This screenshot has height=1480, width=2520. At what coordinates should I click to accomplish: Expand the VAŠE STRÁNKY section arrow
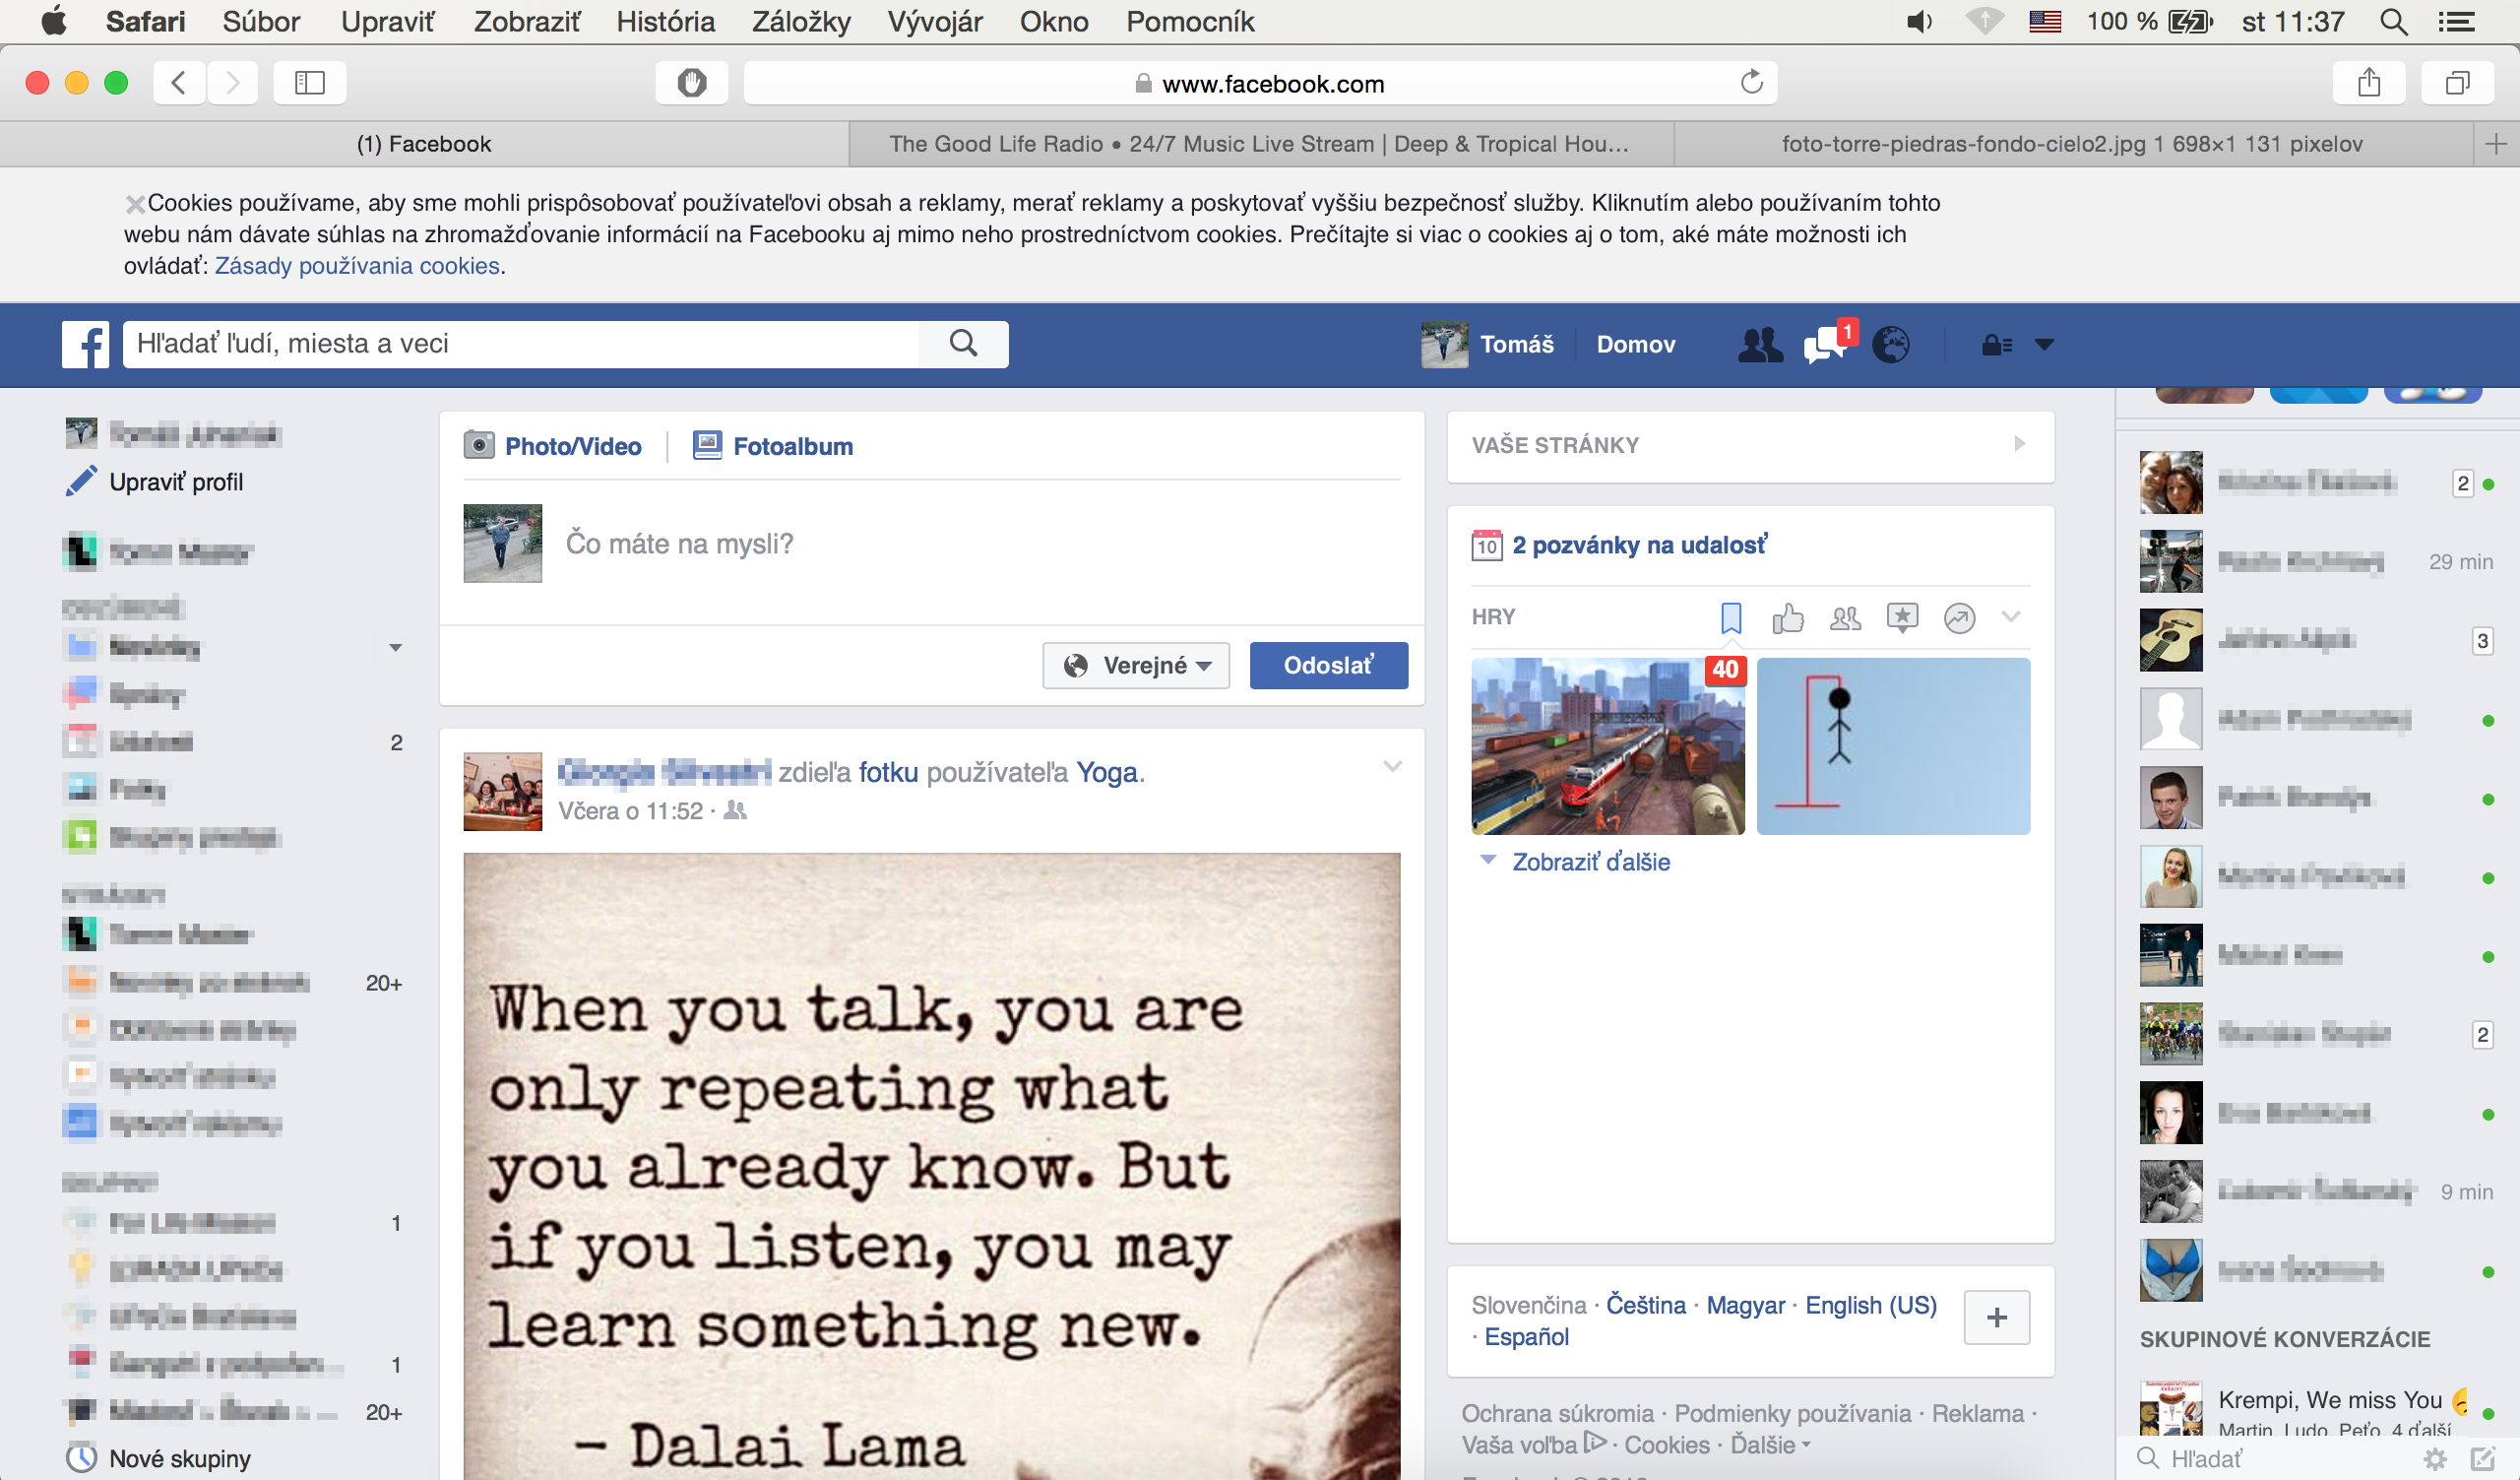[2020, 444]
